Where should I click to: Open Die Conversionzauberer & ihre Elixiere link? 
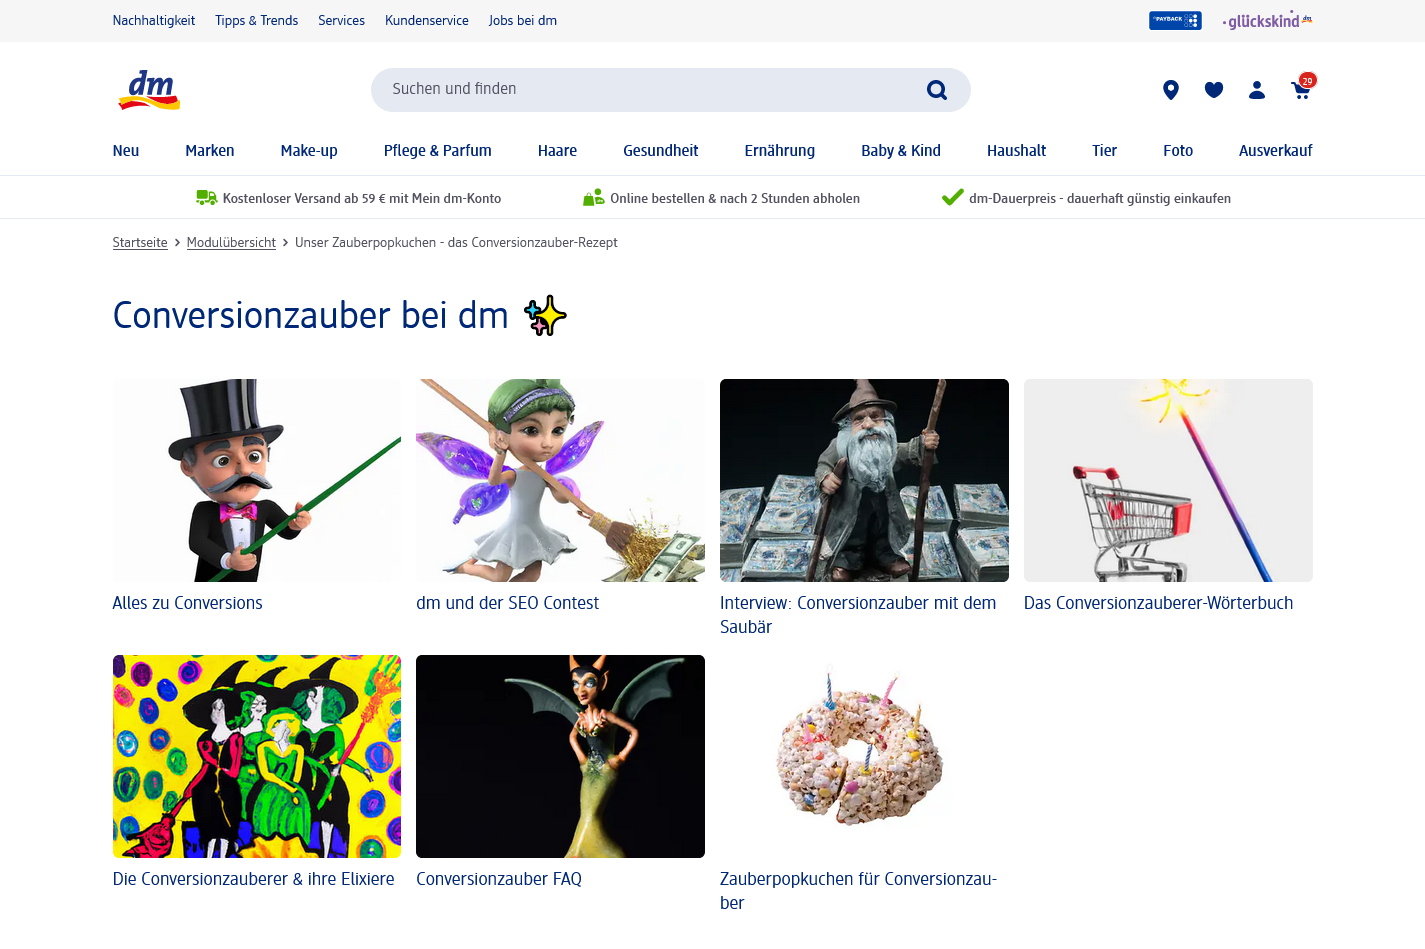point(254,879)
